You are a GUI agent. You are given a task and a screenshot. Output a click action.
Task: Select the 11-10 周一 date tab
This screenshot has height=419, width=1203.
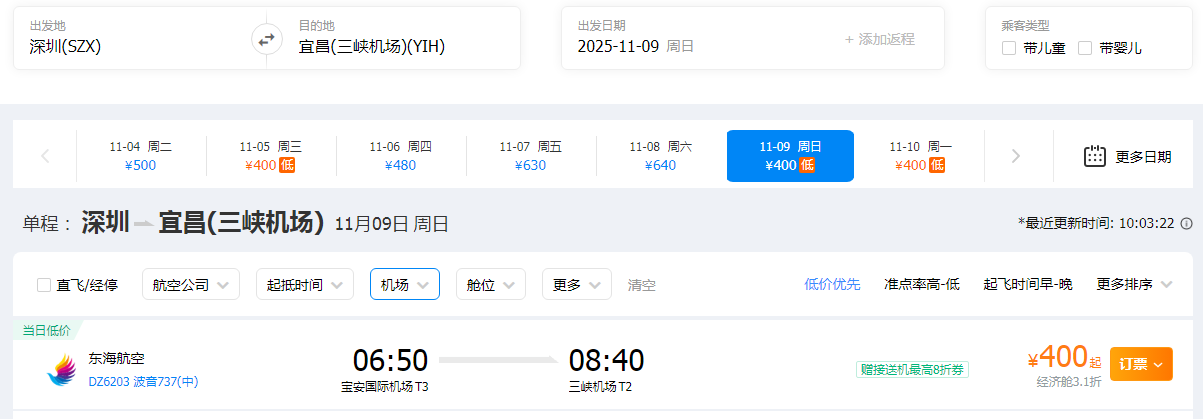[920, 156]
